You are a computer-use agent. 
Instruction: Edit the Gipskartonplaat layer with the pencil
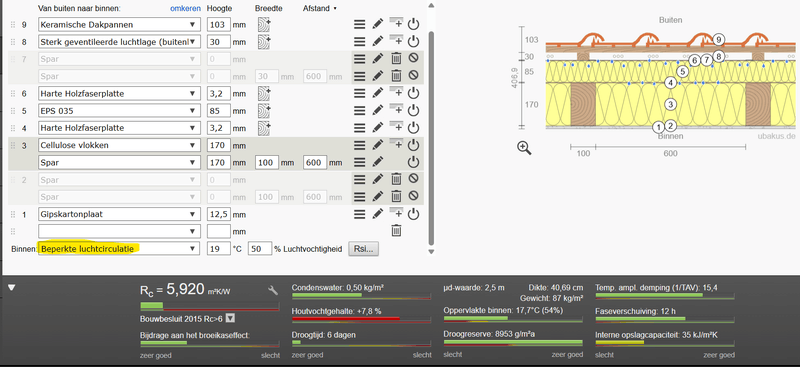point(378,214)
